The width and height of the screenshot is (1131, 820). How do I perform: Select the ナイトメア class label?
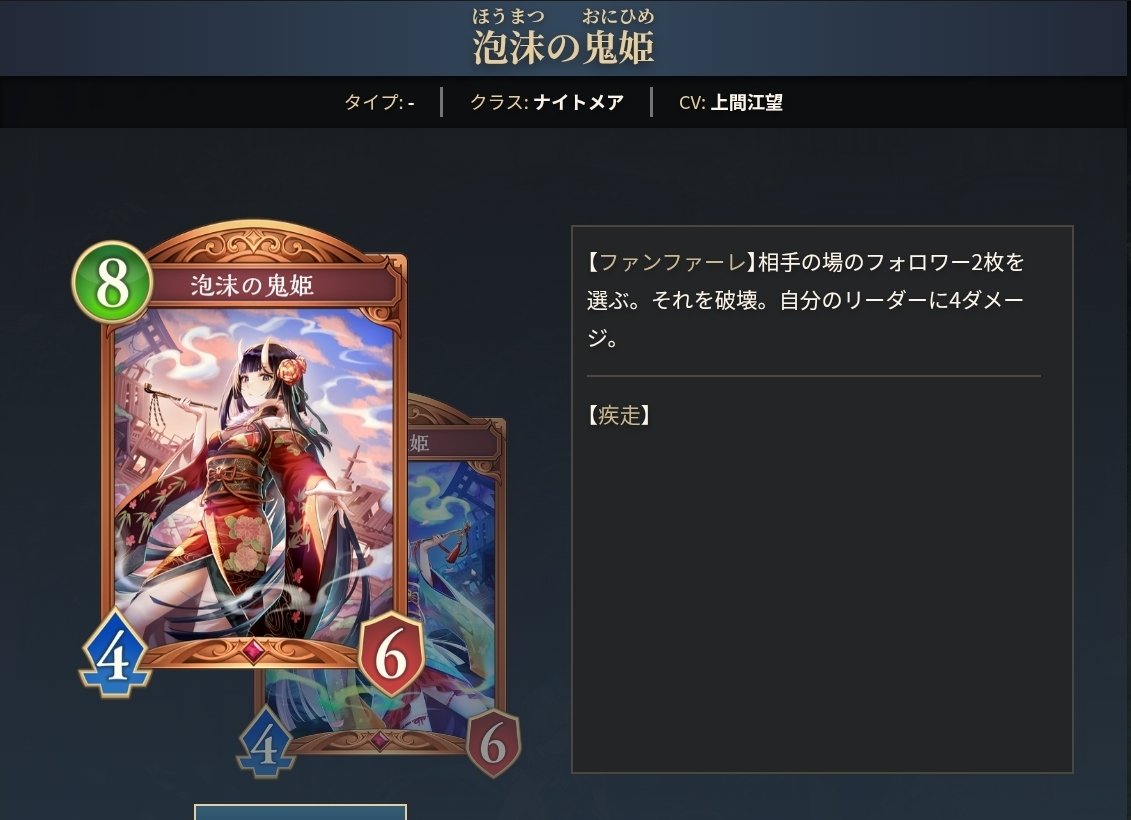pos(578,102)
